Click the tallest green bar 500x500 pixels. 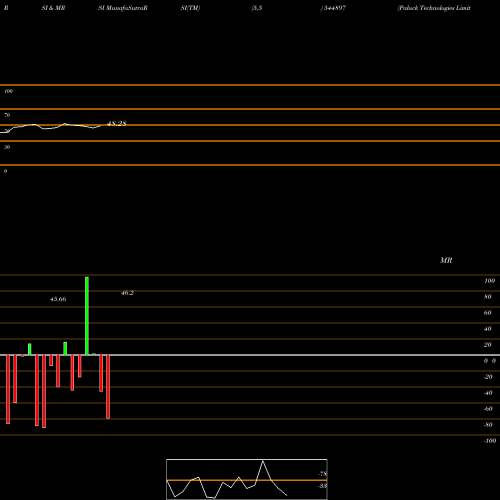87,316
